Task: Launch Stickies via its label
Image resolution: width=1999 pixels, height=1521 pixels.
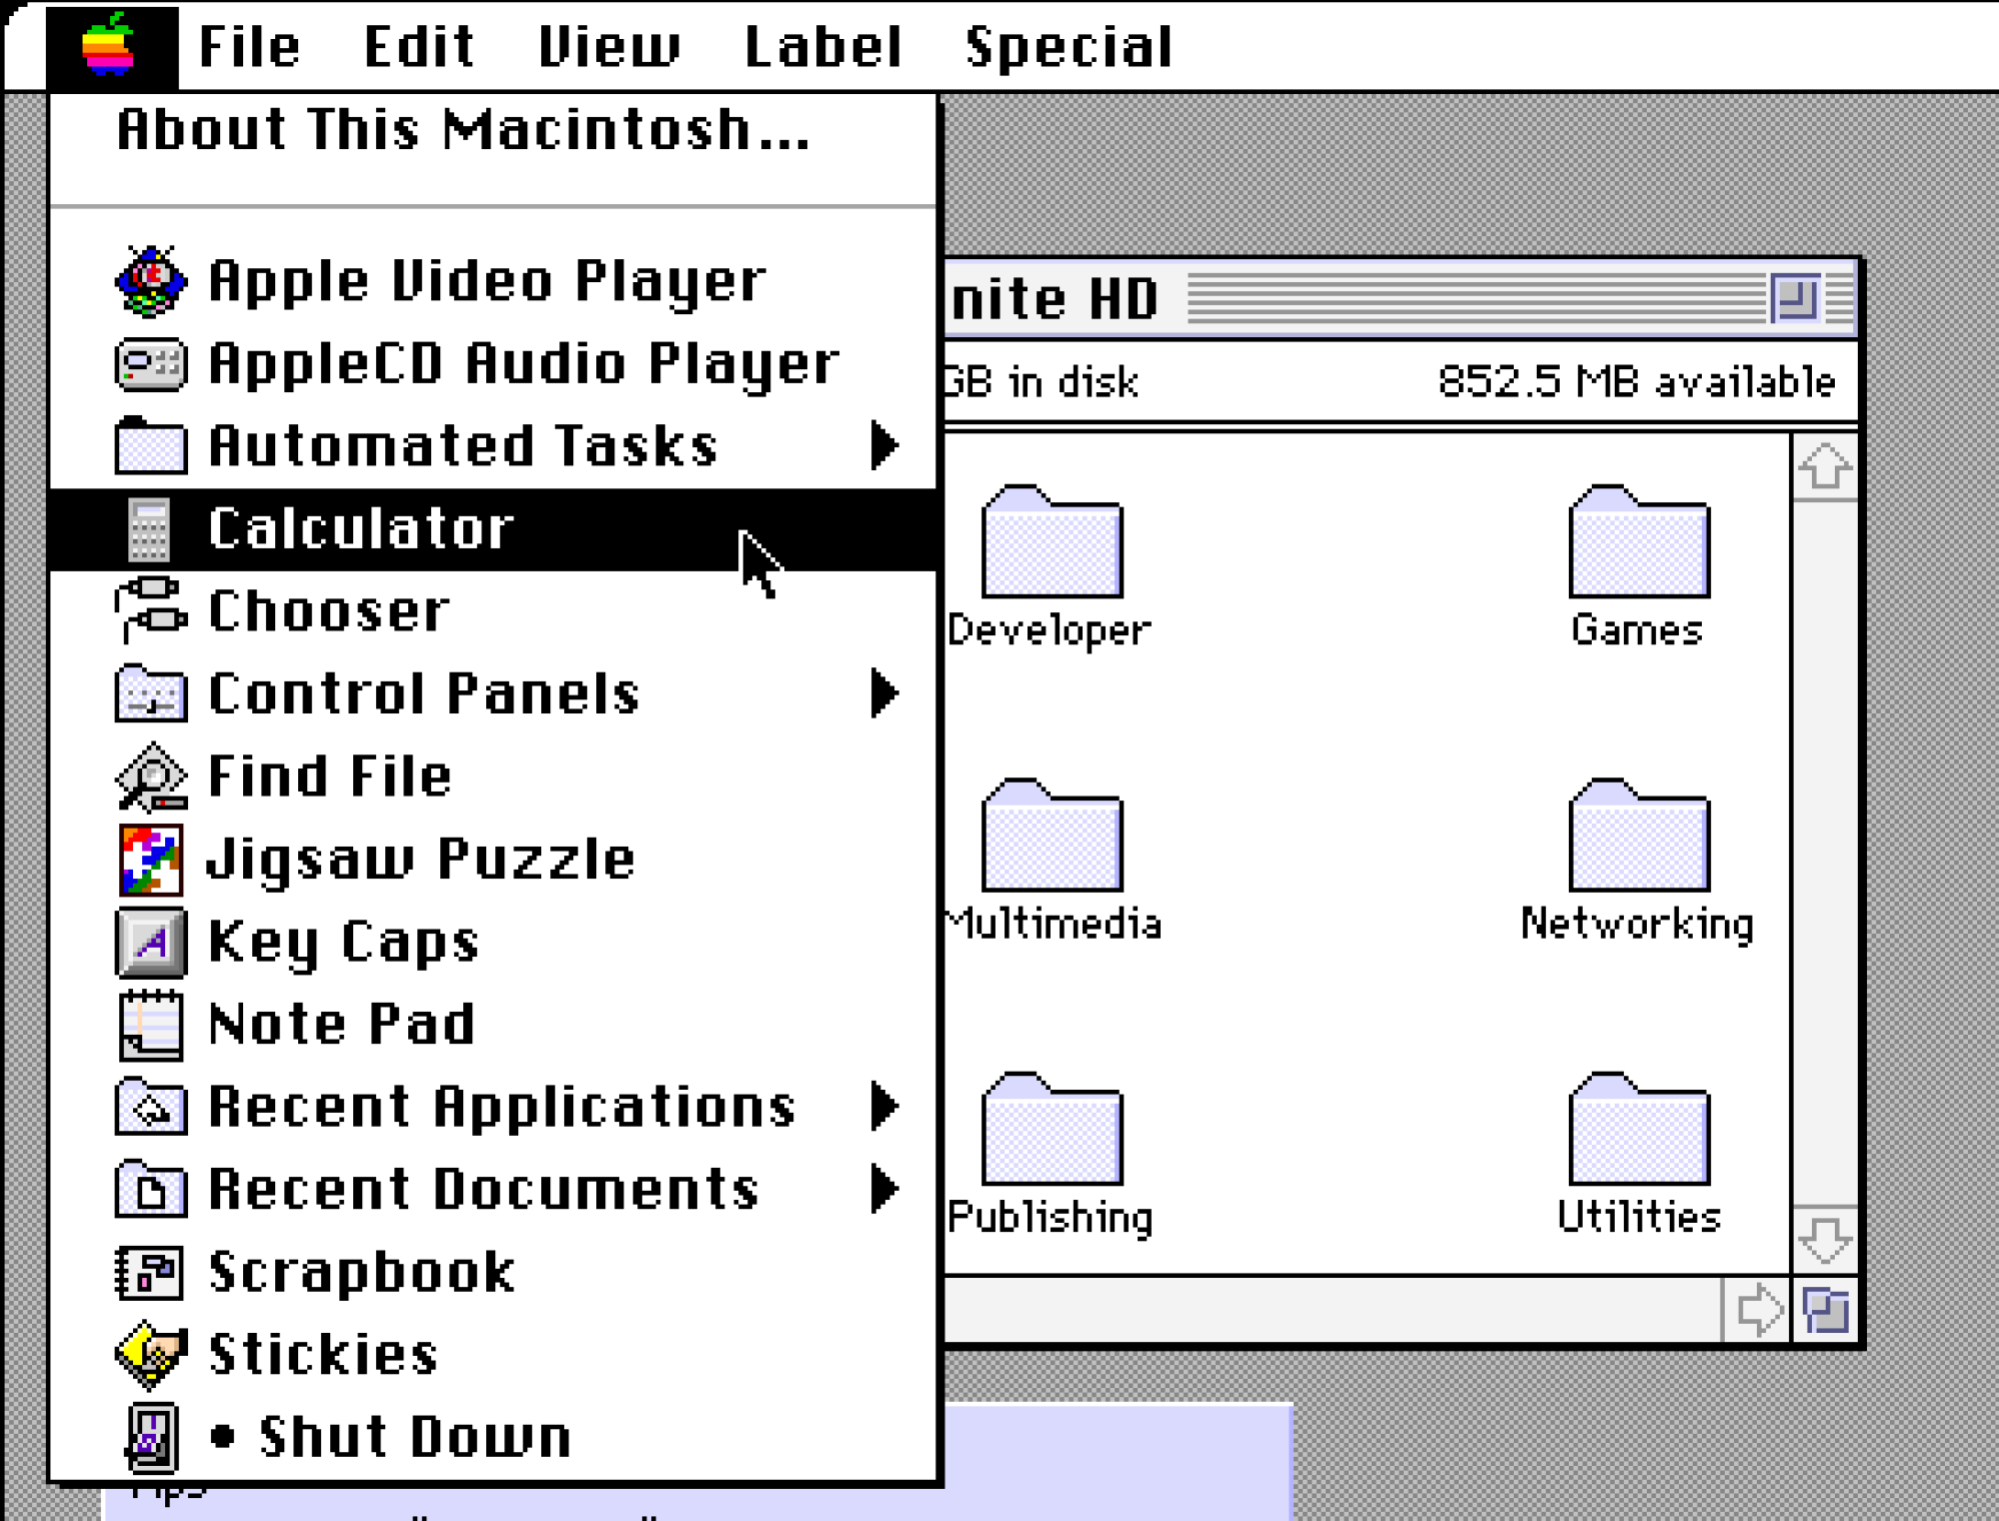Action: click(323, 1355)
